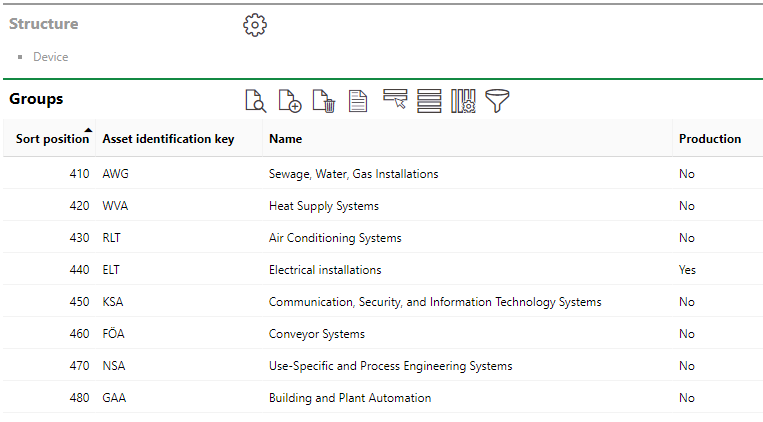Click the view record magnifier icon
The image size is (763, 422).
[256, 100]
